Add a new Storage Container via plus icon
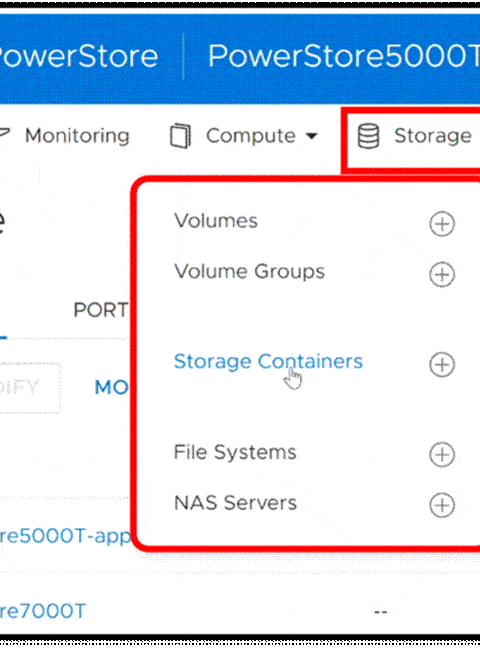 [442, 365]
